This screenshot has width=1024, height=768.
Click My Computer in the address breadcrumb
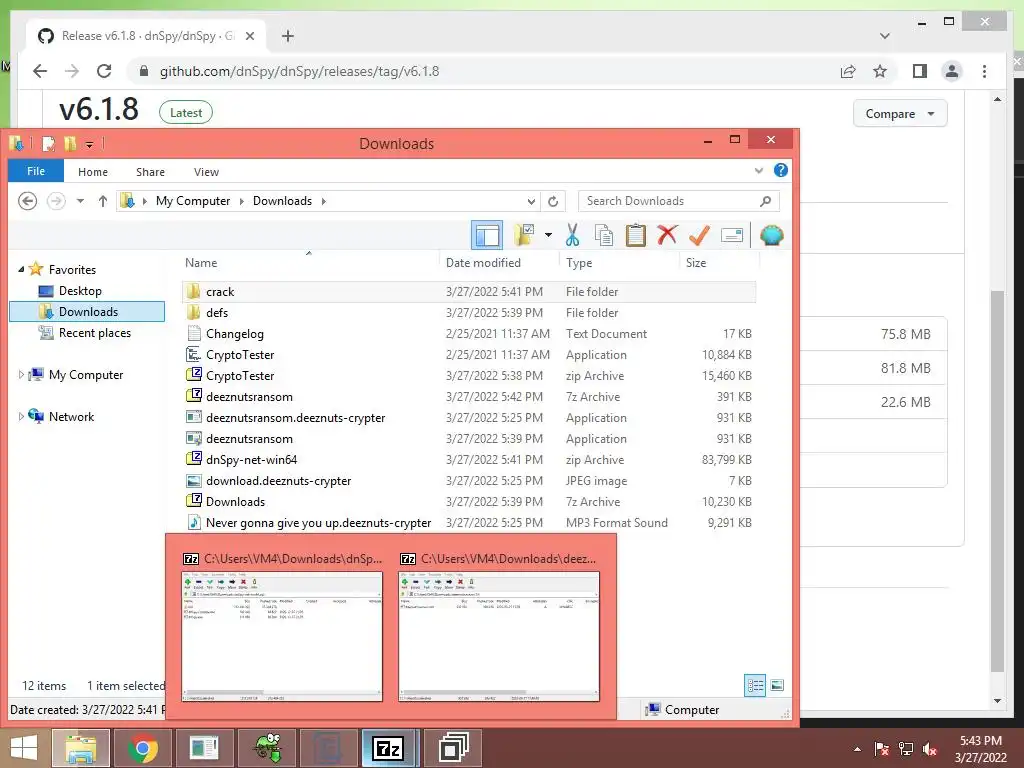pyautogui.click(x=193, y=201)
